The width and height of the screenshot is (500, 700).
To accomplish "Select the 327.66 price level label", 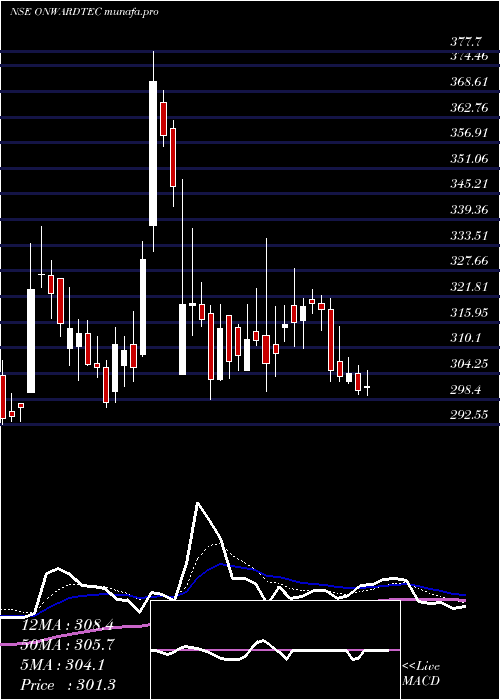I will click(469, 261).
